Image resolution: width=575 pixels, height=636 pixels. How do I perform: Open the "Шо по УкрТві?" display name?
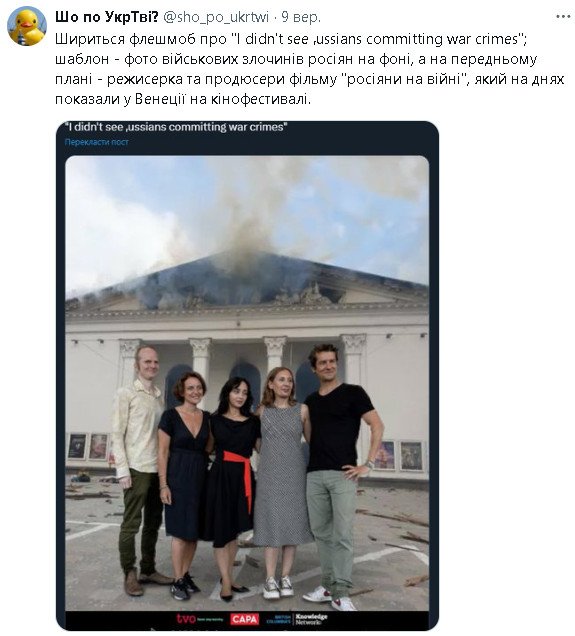pos(107,17)
